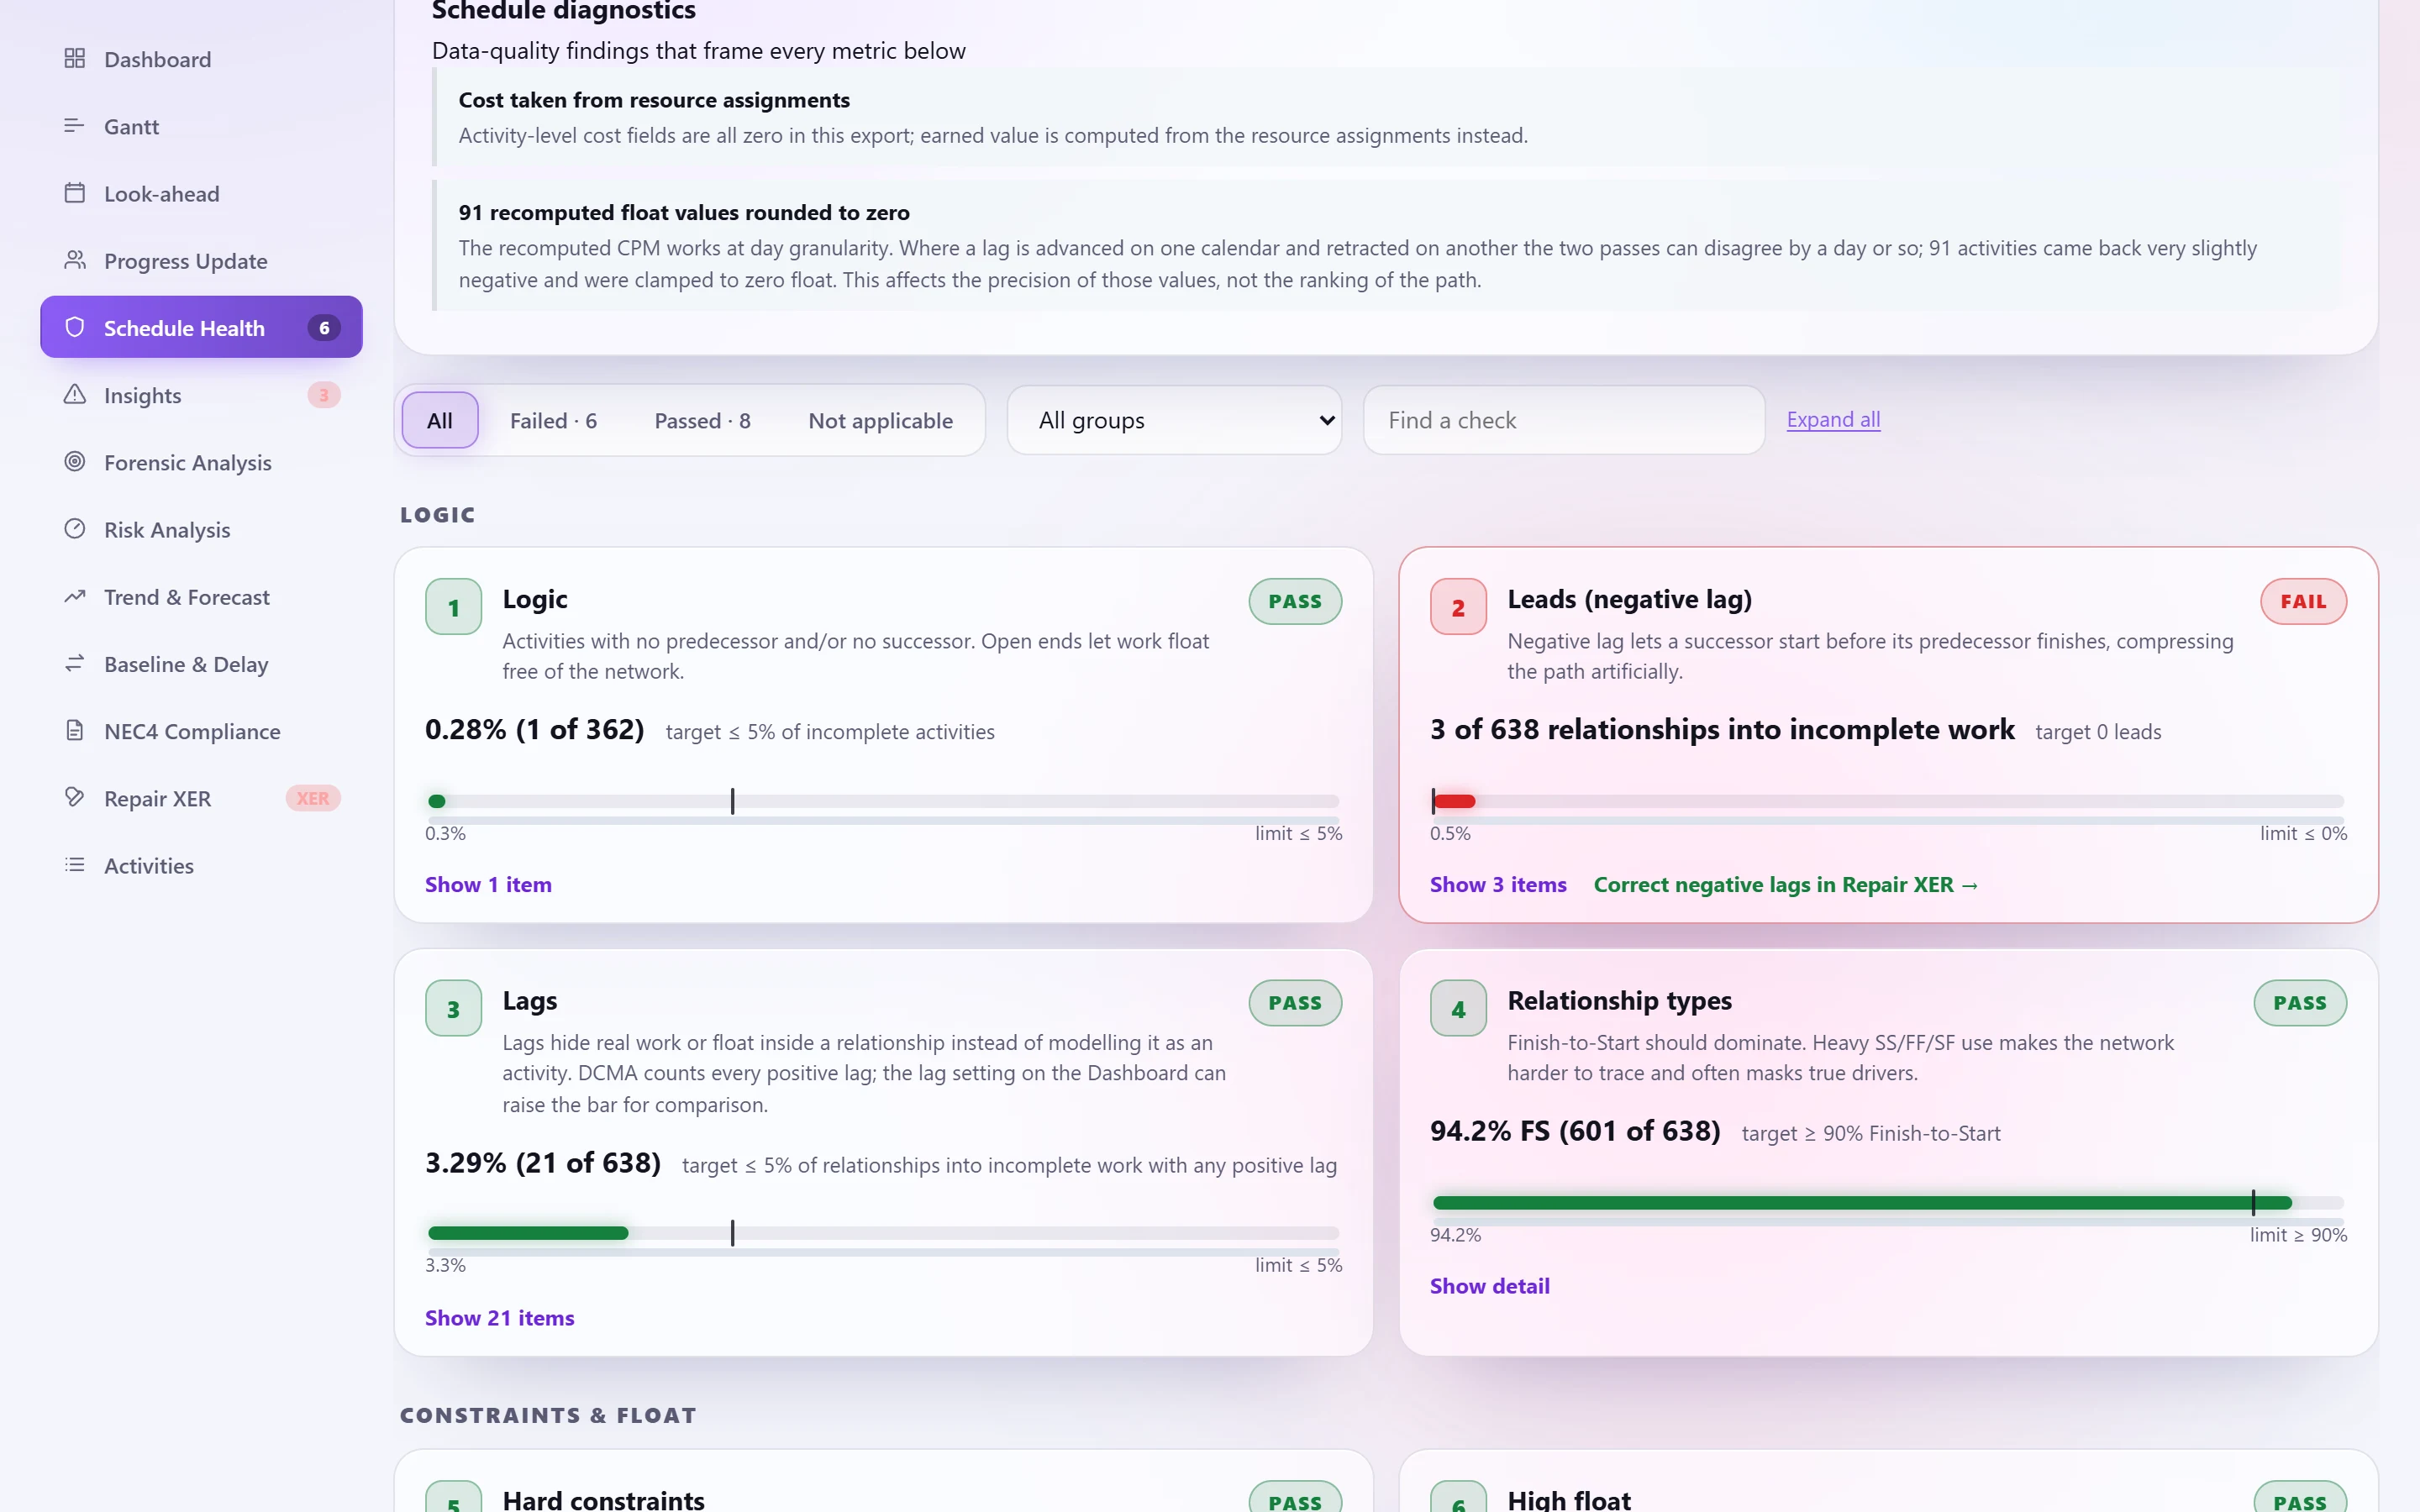Filter checks by Failed · 6
Viewport: 2420px width, 1512px height.
point(553,420)
